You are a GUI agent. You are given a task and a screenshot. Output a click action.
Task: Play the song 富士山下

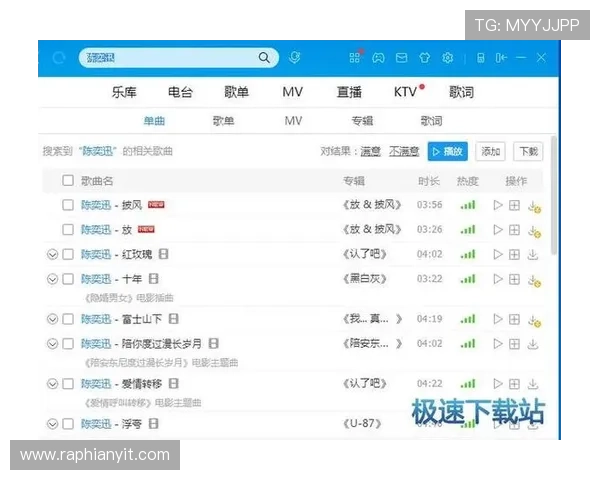[x=498, y=319]
